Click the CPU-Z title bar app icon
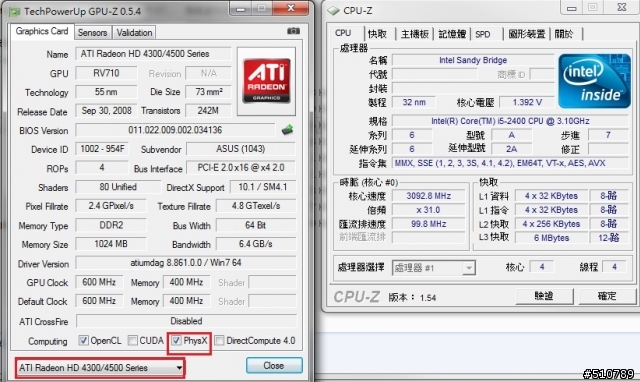 point(333,11)
